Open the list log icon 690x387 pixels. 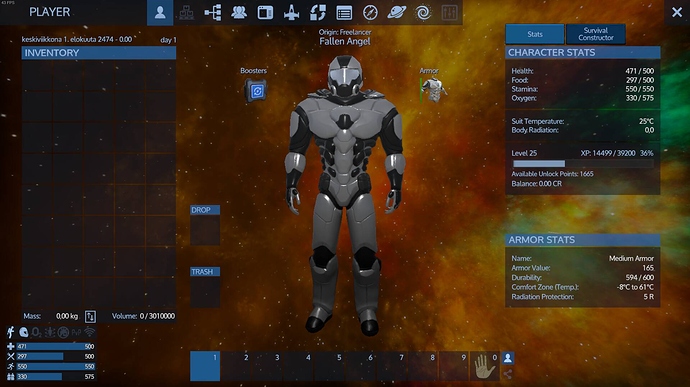point(344,13)
